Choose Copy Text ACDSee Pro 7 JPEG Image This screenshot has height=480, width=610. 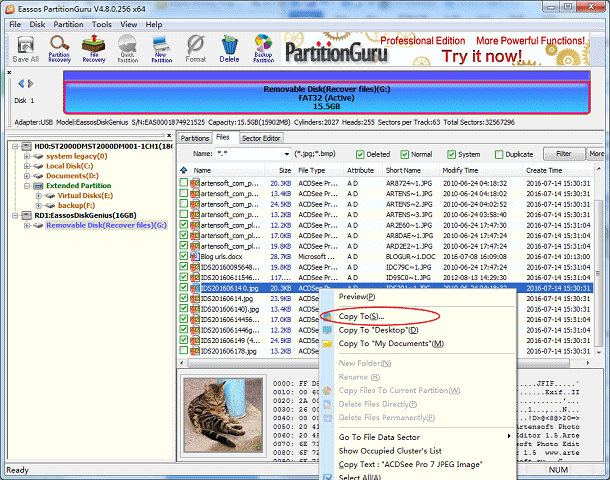(410, 464)
